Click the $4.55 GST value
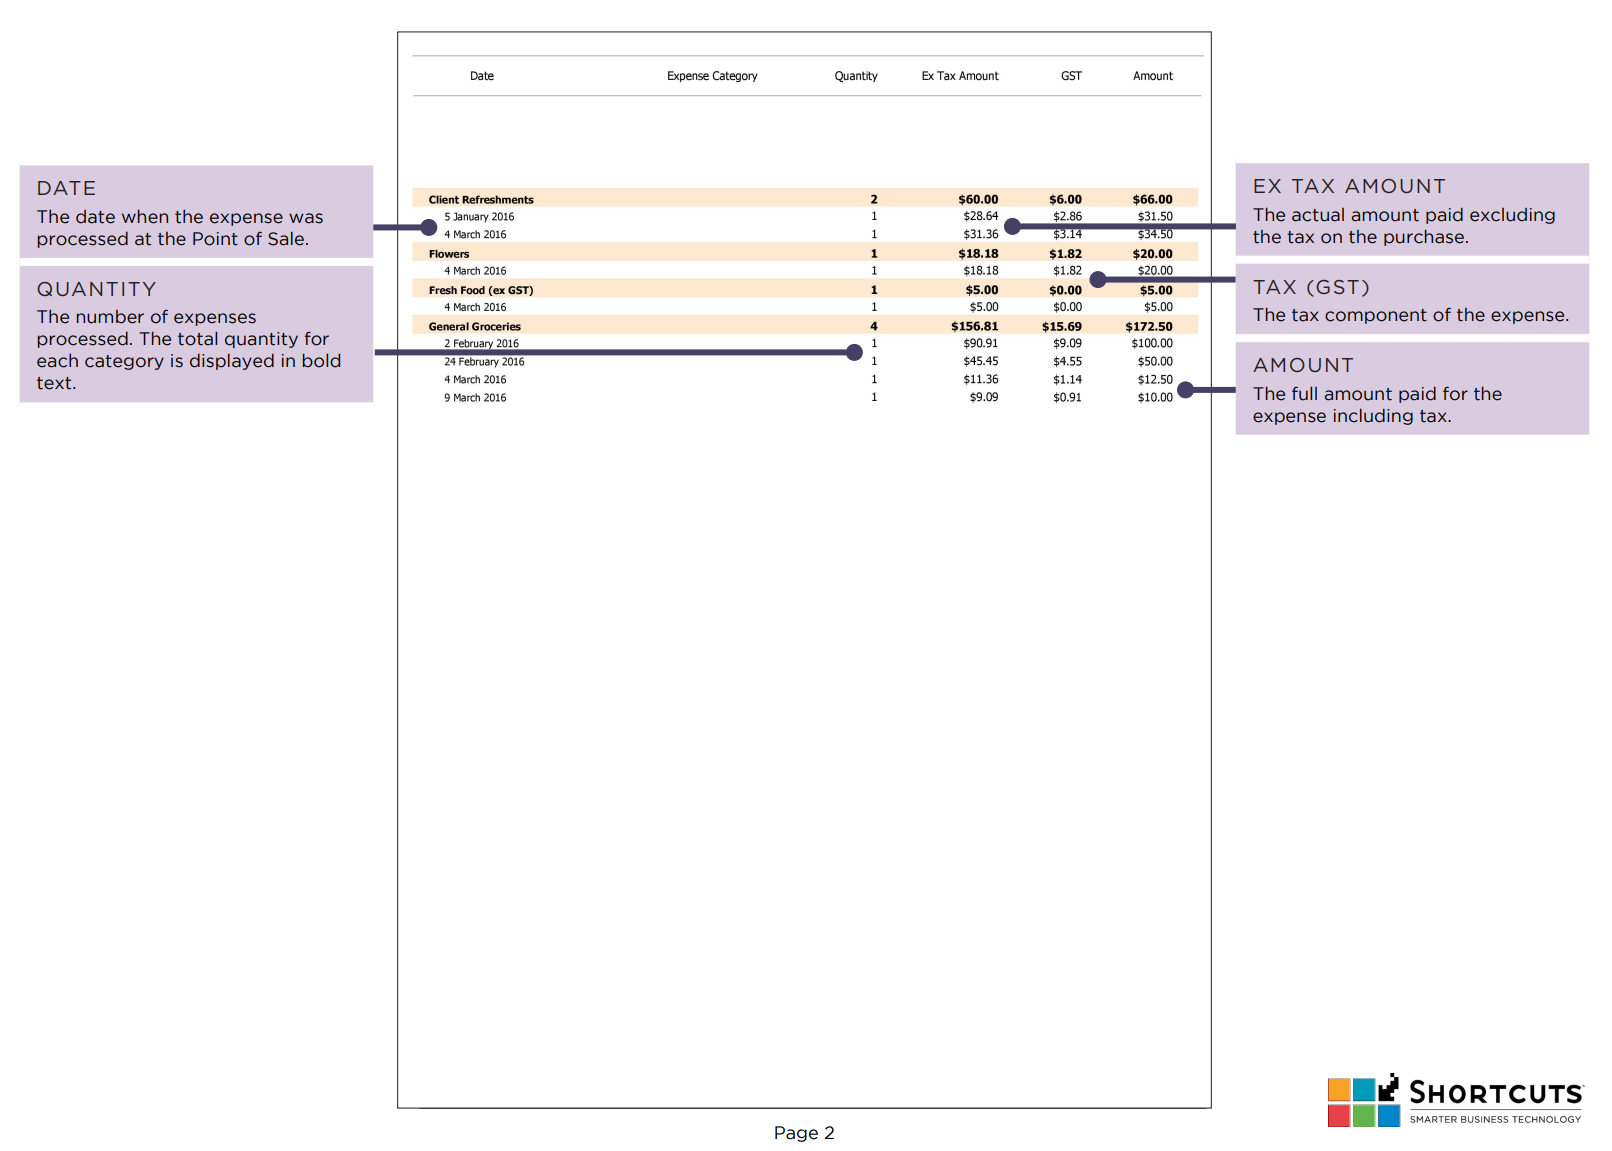Viewport: 1612px width, 1151px height. (x=1067, y=361)
